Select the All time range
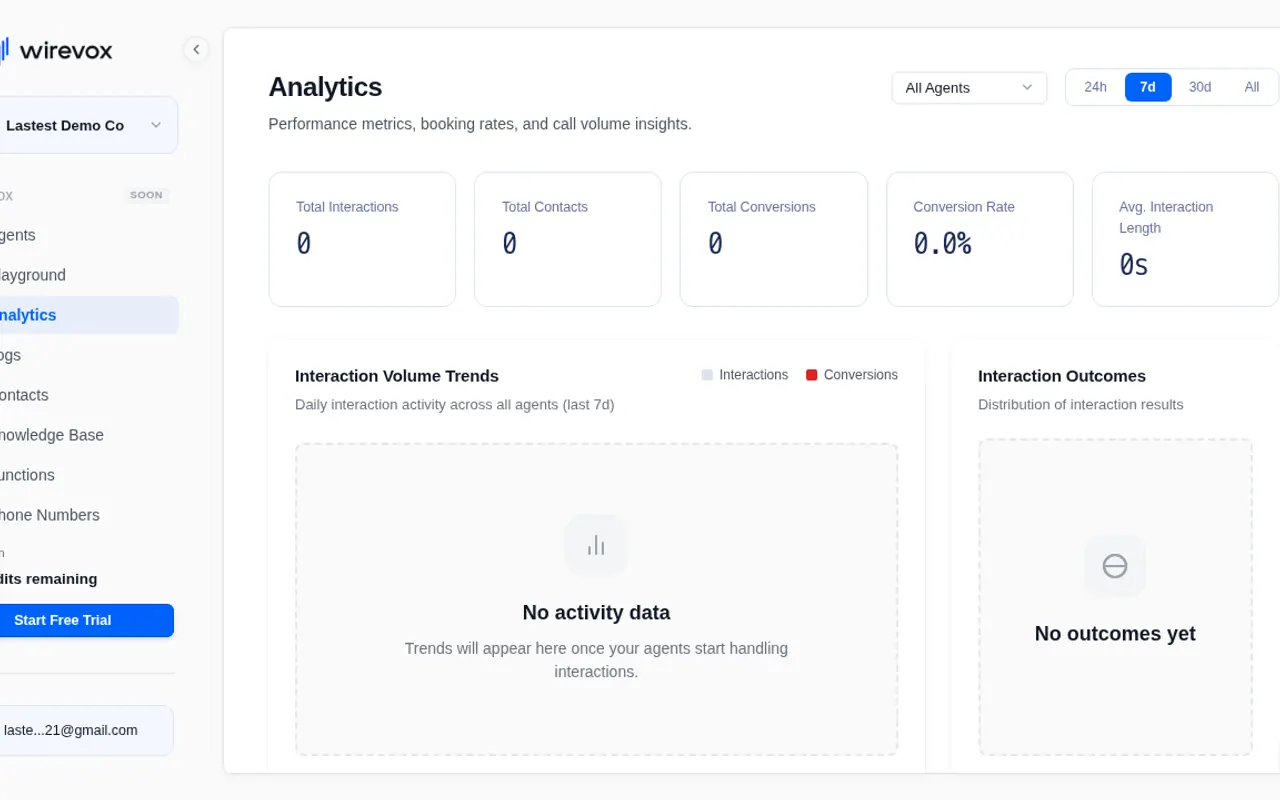Screen dimensions: 1280x800 pyautogui.click(x=1251, y=87)
